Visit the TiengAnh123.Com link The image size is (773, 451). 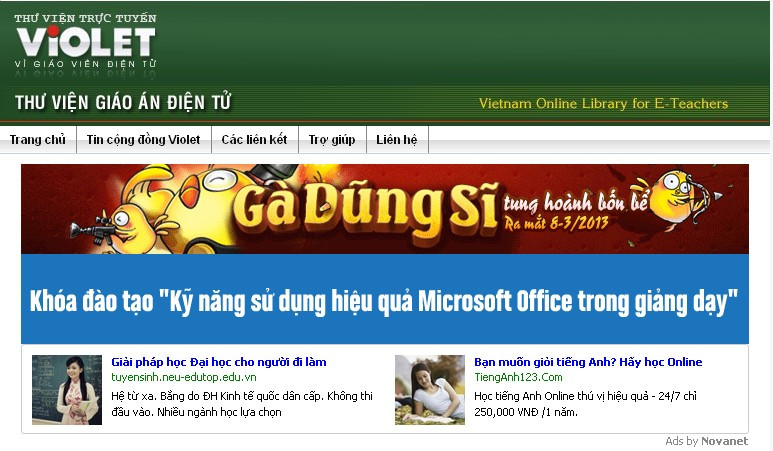tap(518, 378)
